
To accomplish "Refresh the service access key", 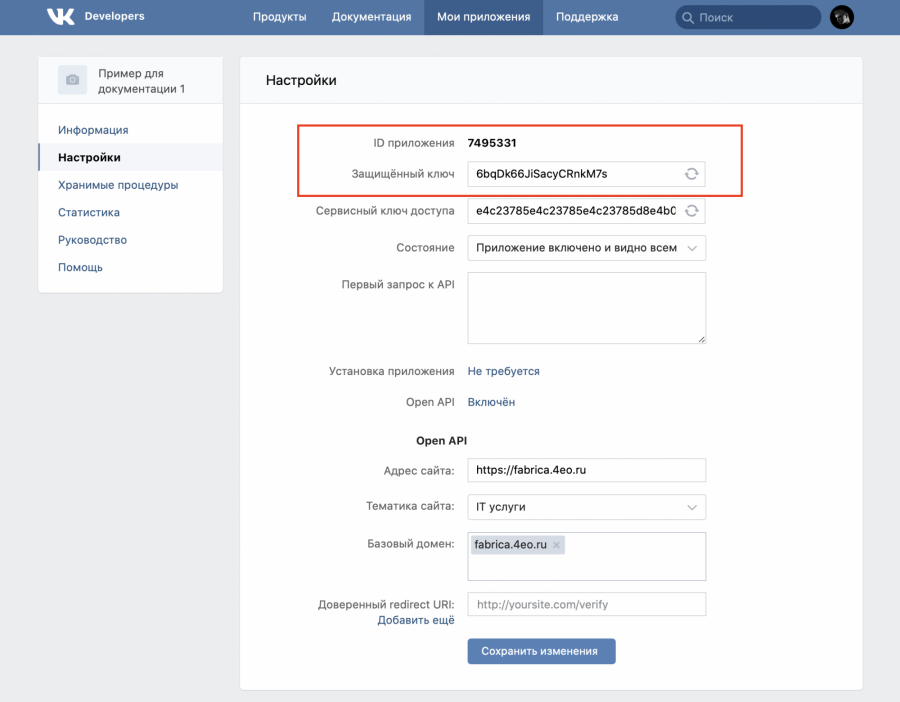I will pos(691,211).
